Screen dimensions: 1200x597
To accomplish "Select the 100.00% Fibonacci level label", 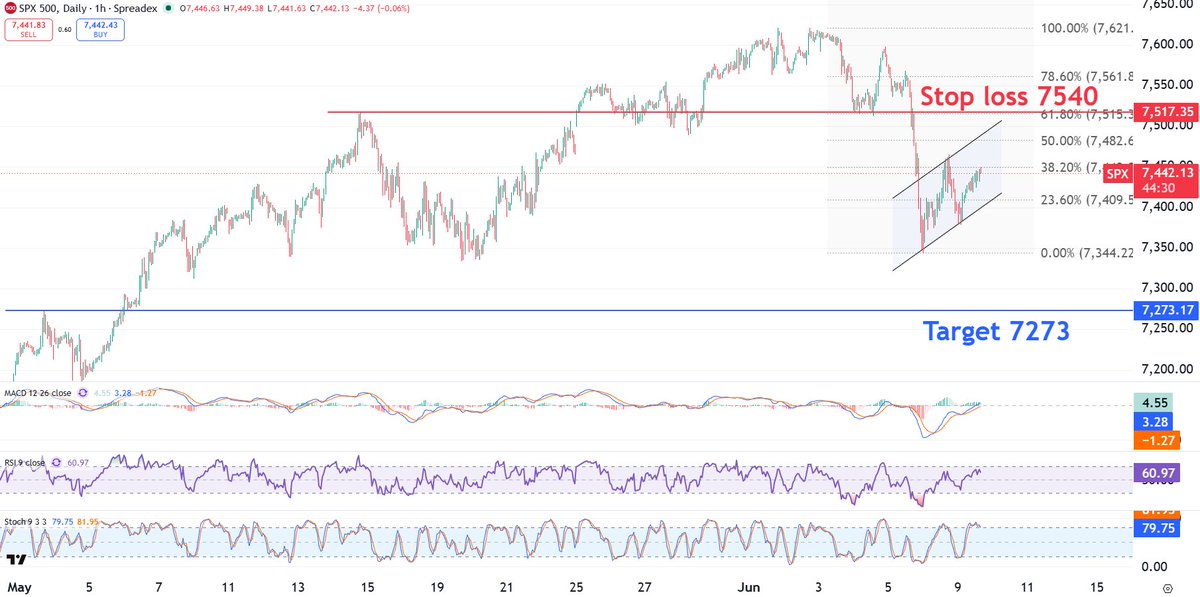I will click(x=1087, y=28).
